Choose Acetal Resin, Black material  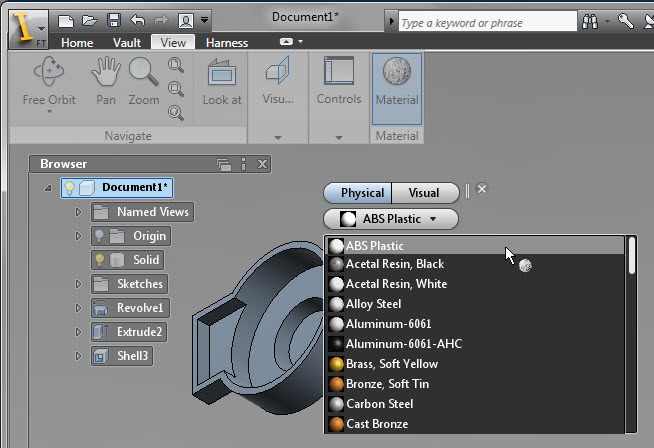click(x=475, y=264)
